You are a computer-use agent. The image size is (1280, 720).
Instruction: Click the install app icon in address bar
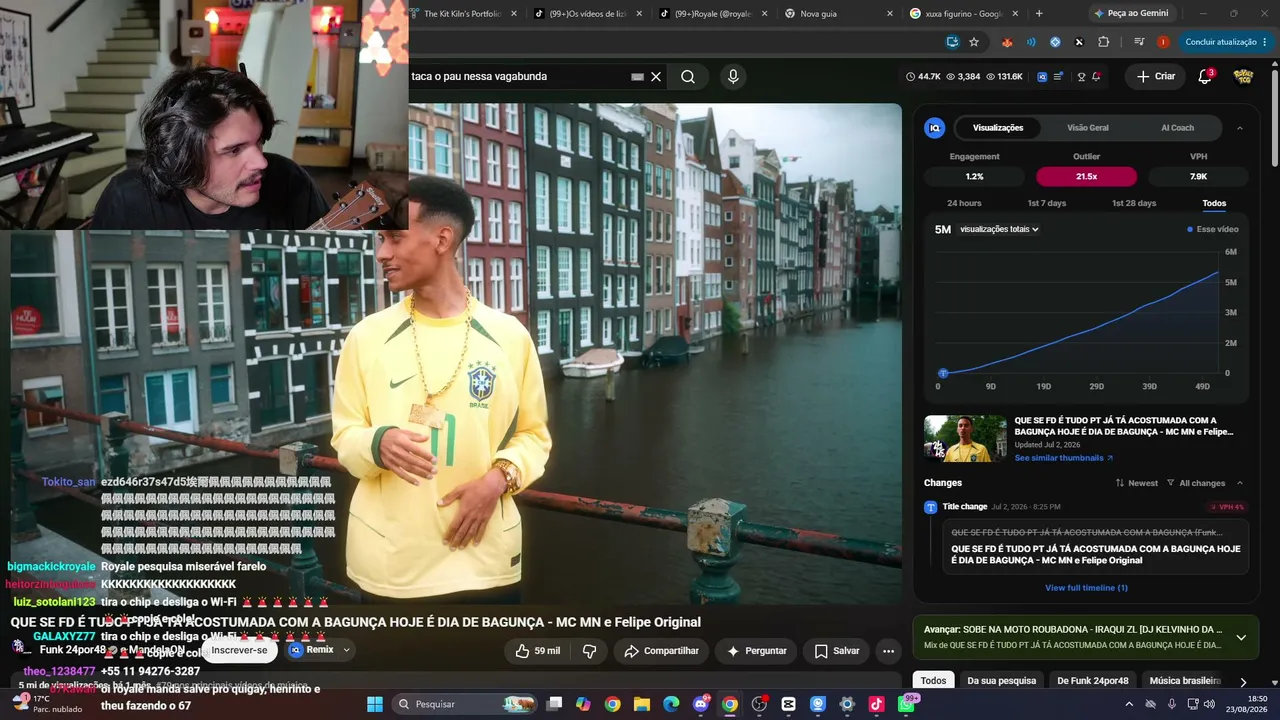952,42
